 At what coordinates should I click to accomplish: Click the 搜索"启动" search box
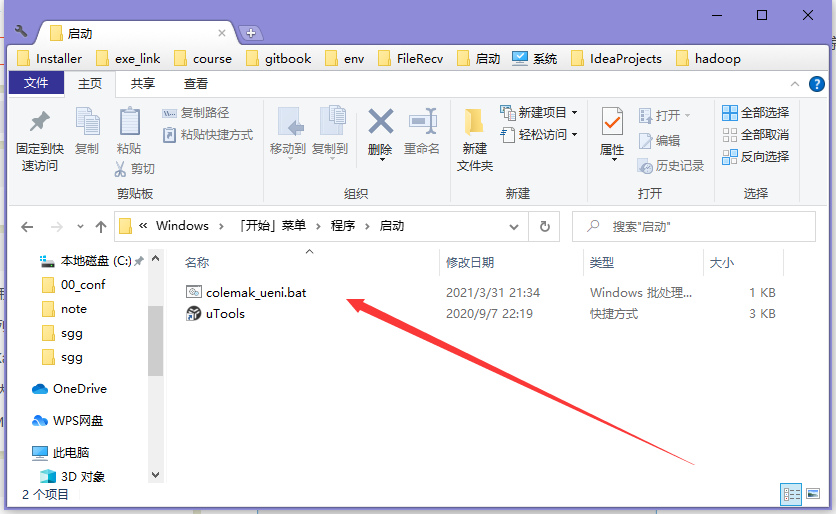[x=694, y=227]
